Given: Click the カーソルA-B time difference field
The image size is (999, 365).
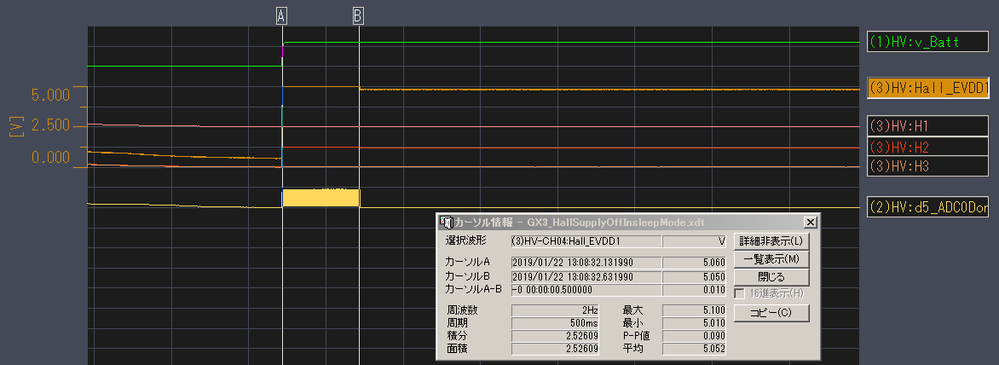Looking at the screenshot, I should click(x=586, y=290).
